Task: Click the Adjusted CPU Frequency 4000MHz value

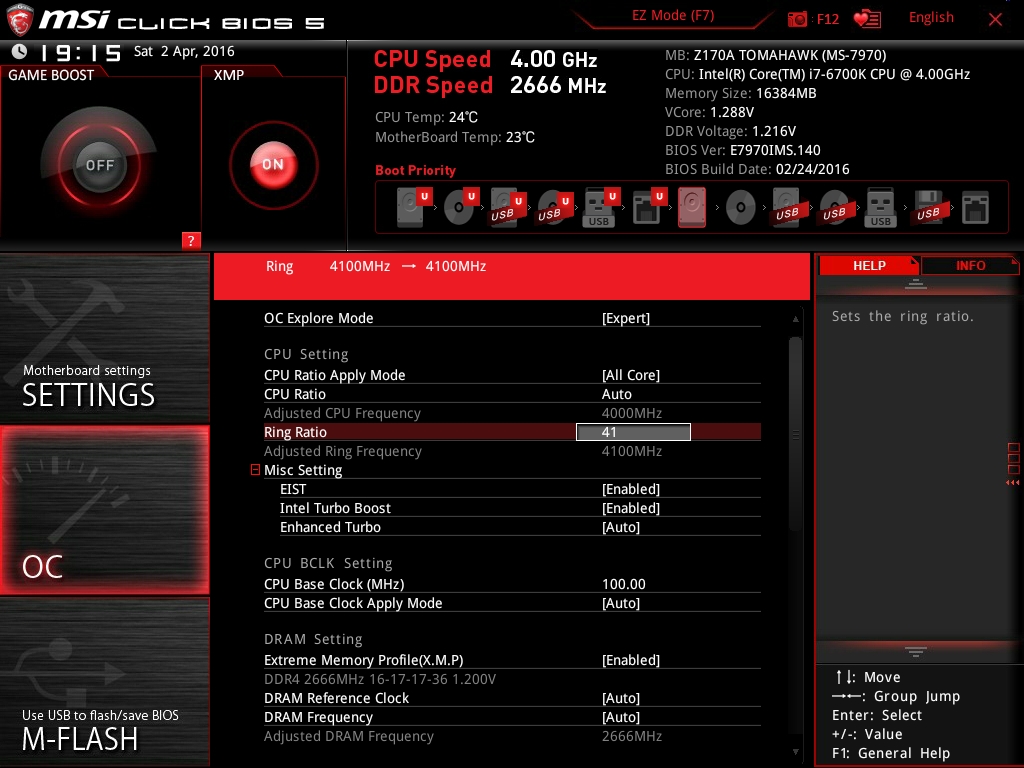Action: tap(632, 413)
